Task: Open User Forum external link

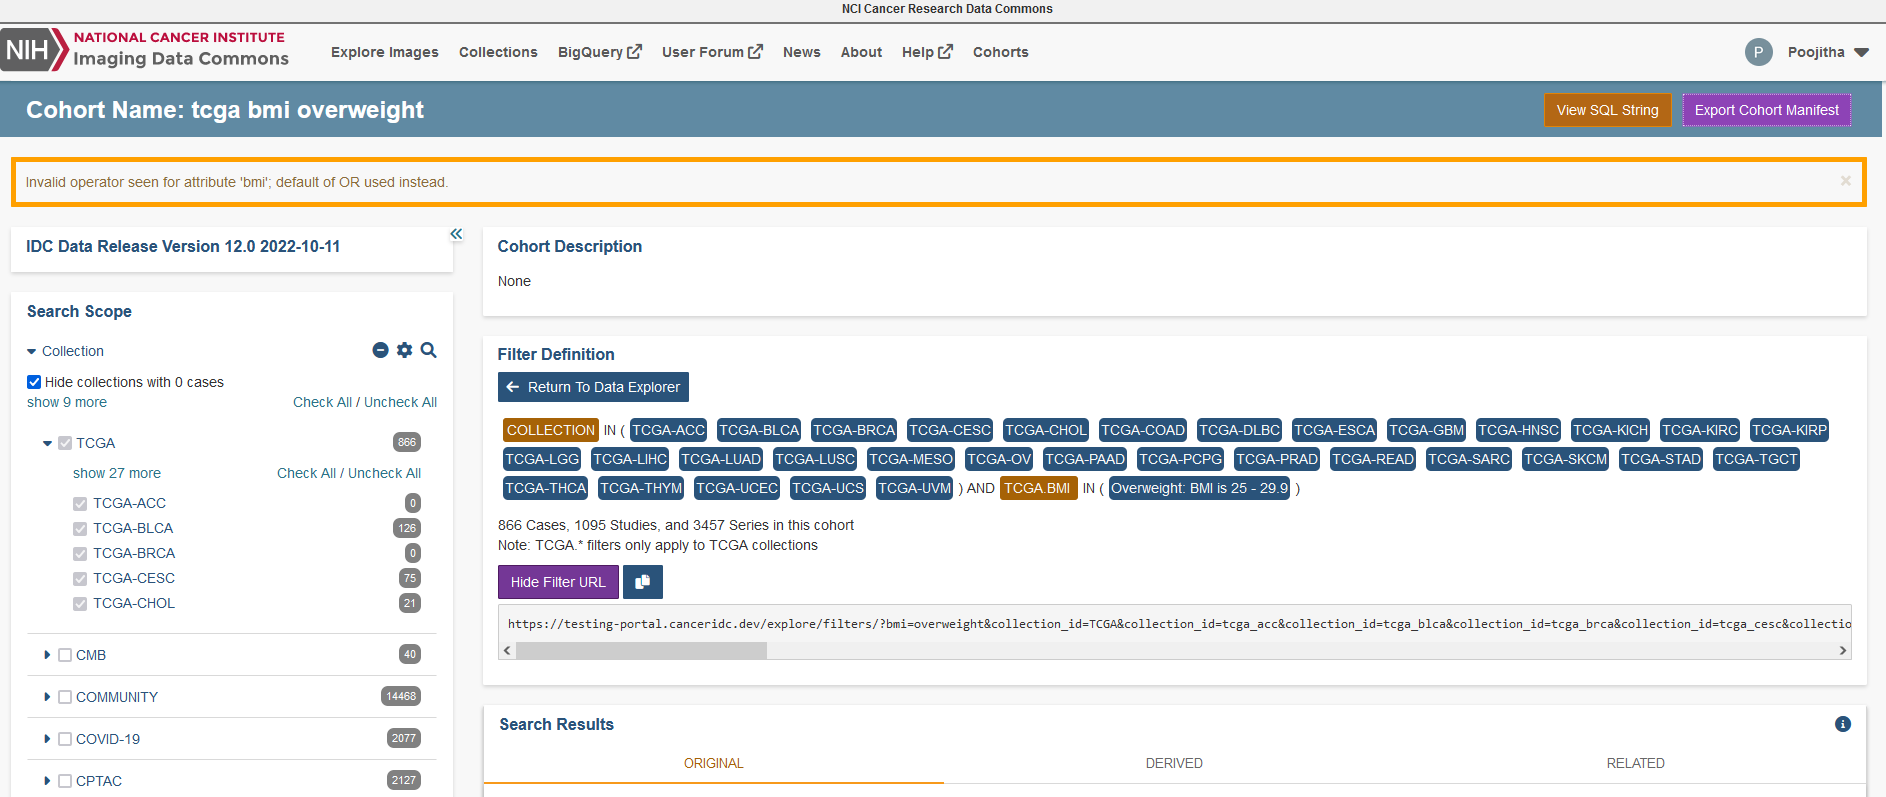Action: pos(712,52)
